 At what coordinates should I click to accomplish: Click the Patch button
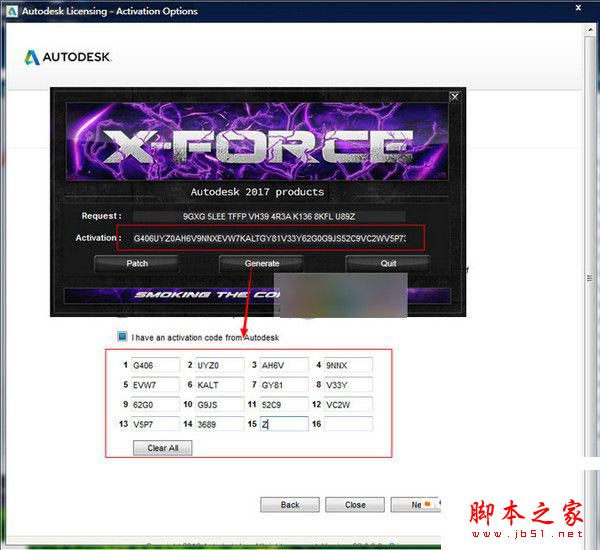coord(136,263)
